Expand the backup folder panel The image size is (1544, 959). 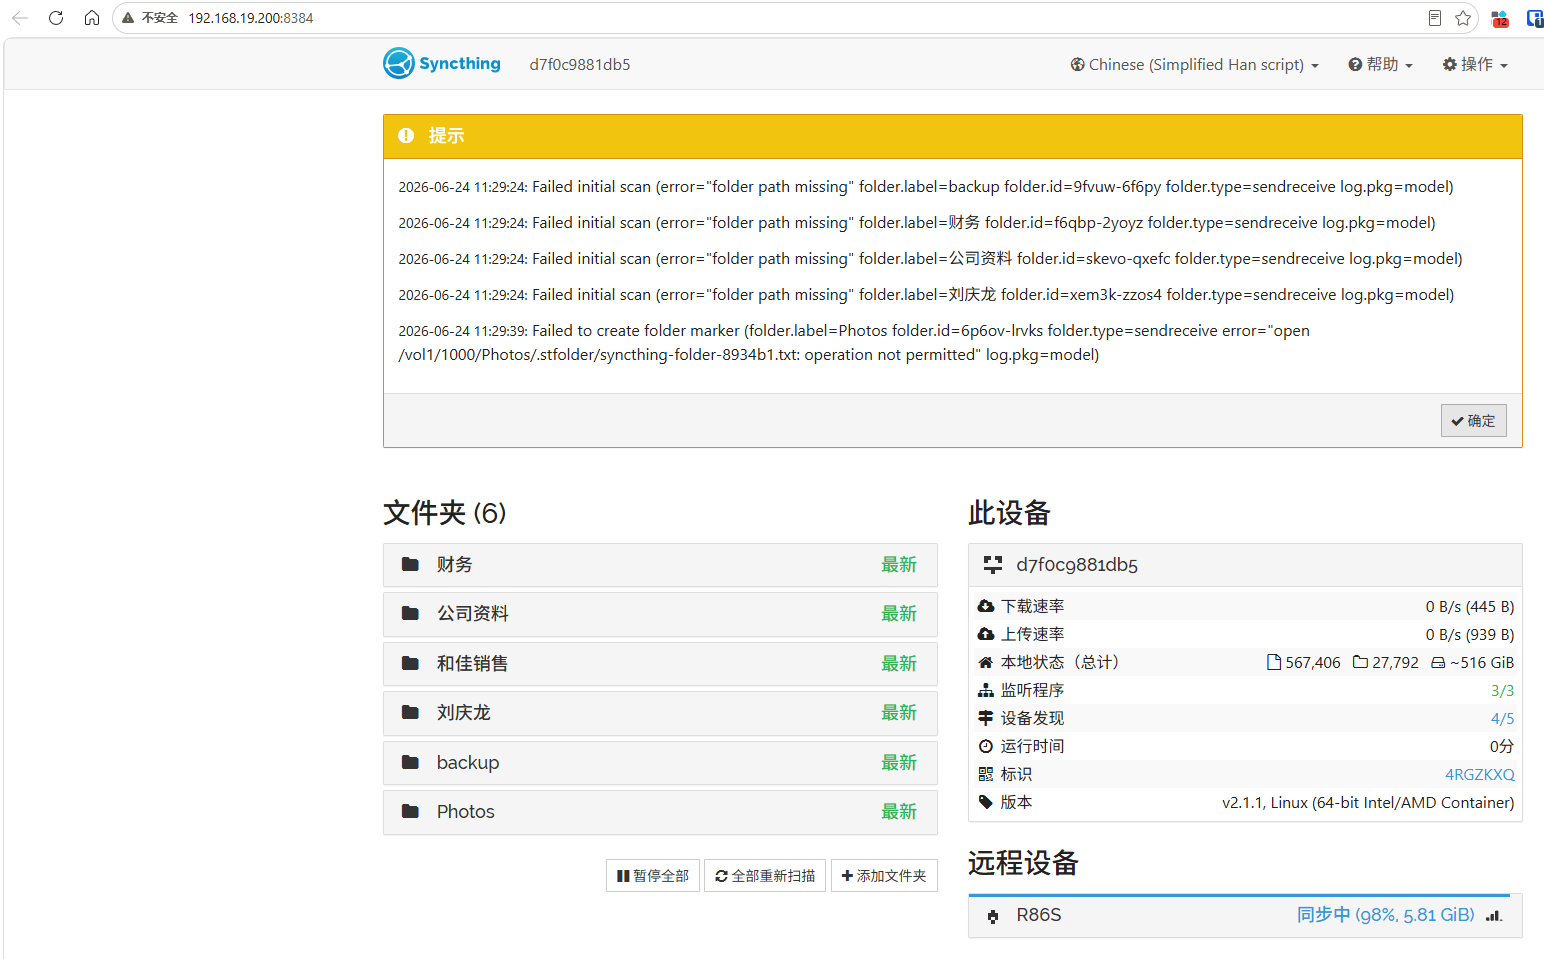pyautogui.click(x=660, y=763)
